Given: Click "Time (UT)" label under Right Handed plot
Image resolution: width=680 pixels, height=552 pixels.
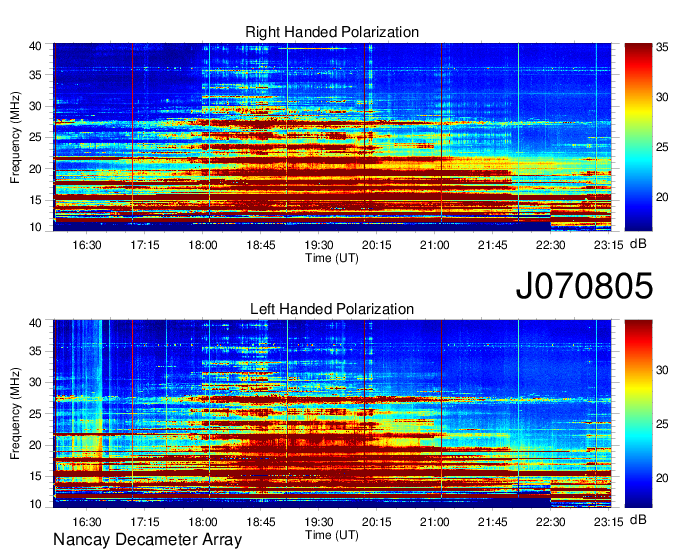Looking at the screenshot, I should (x=332, y=258).
